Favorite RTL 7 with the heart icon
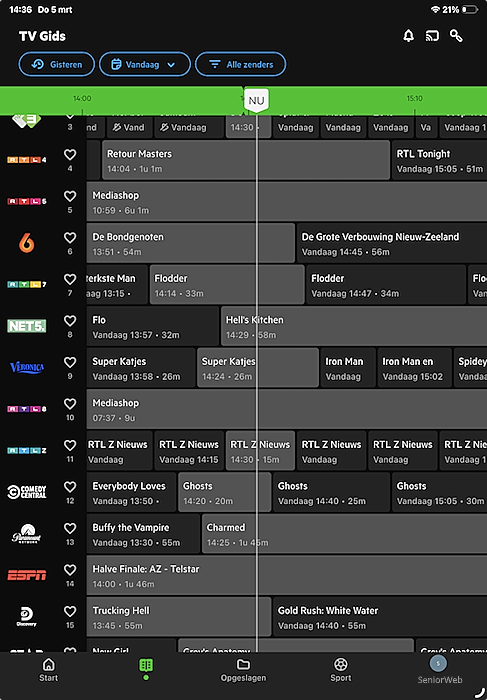The width and height of the screenshot is (487, 700). pyautogui.click(x=70, y=279)
